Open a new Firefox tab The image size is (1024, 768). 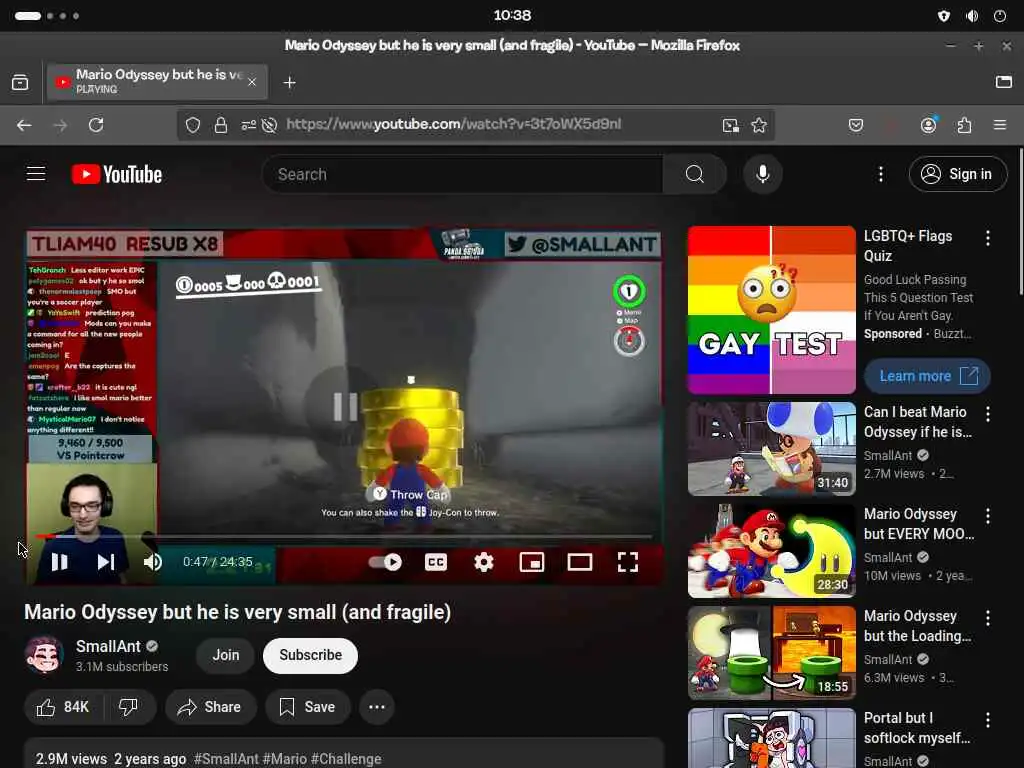(289, 82)
